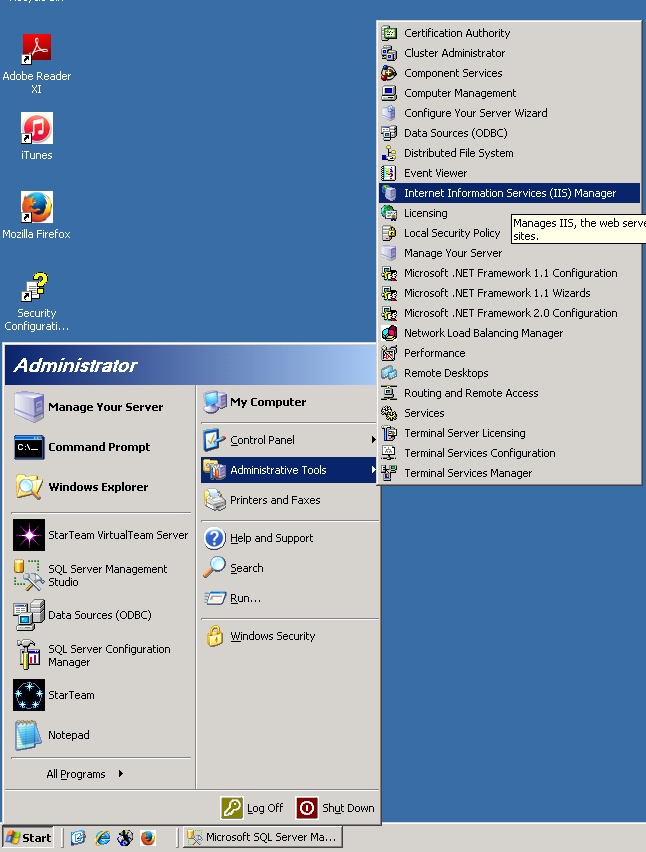646x852 pixels.
Task: Open Event Viewer from Administrative Tools
Action: point(435,173)
